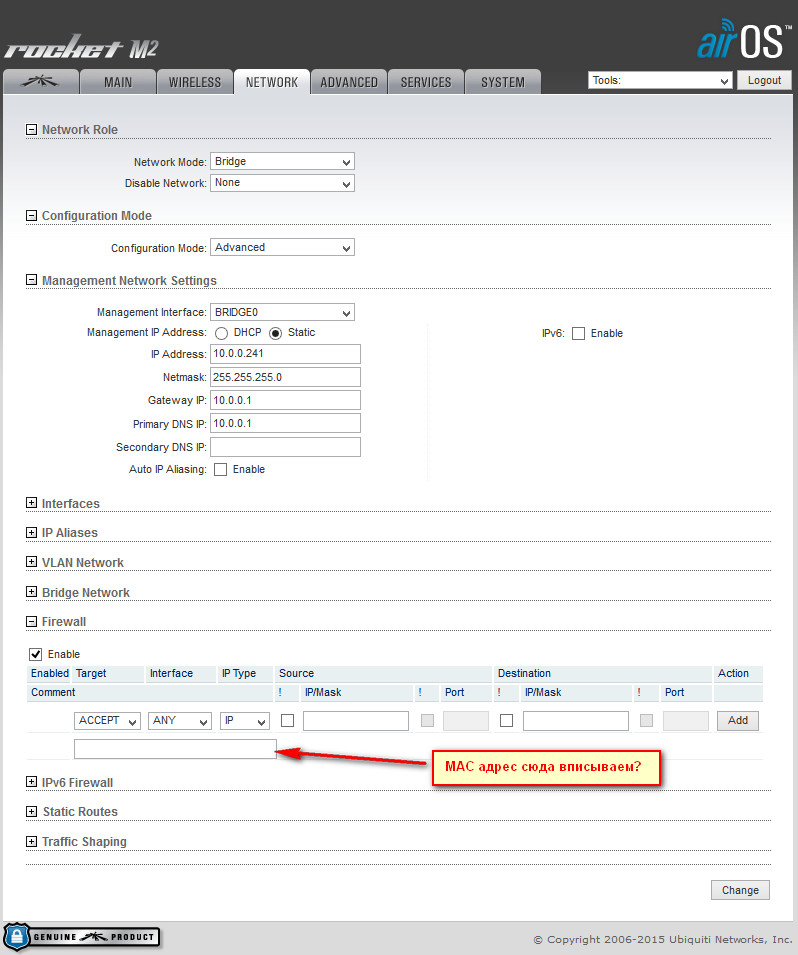Select the NETWORK tab
Image resolution: width=798 pixels, height=955 pixels.
[272, 82]
